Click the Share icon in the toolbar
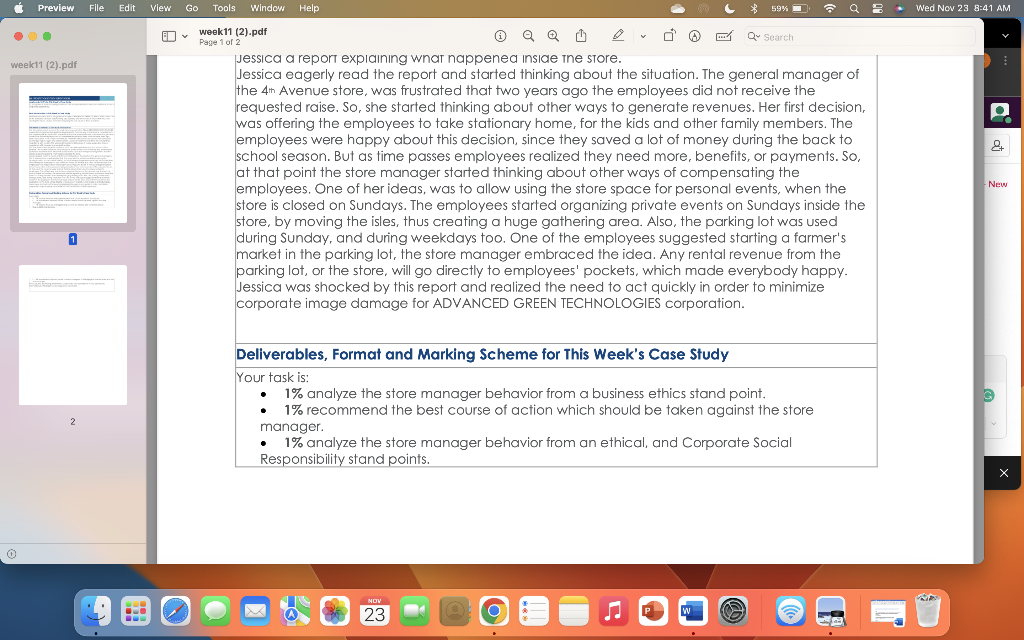The height and width of the screenshot is (640, 1024). tap(580, 35)
